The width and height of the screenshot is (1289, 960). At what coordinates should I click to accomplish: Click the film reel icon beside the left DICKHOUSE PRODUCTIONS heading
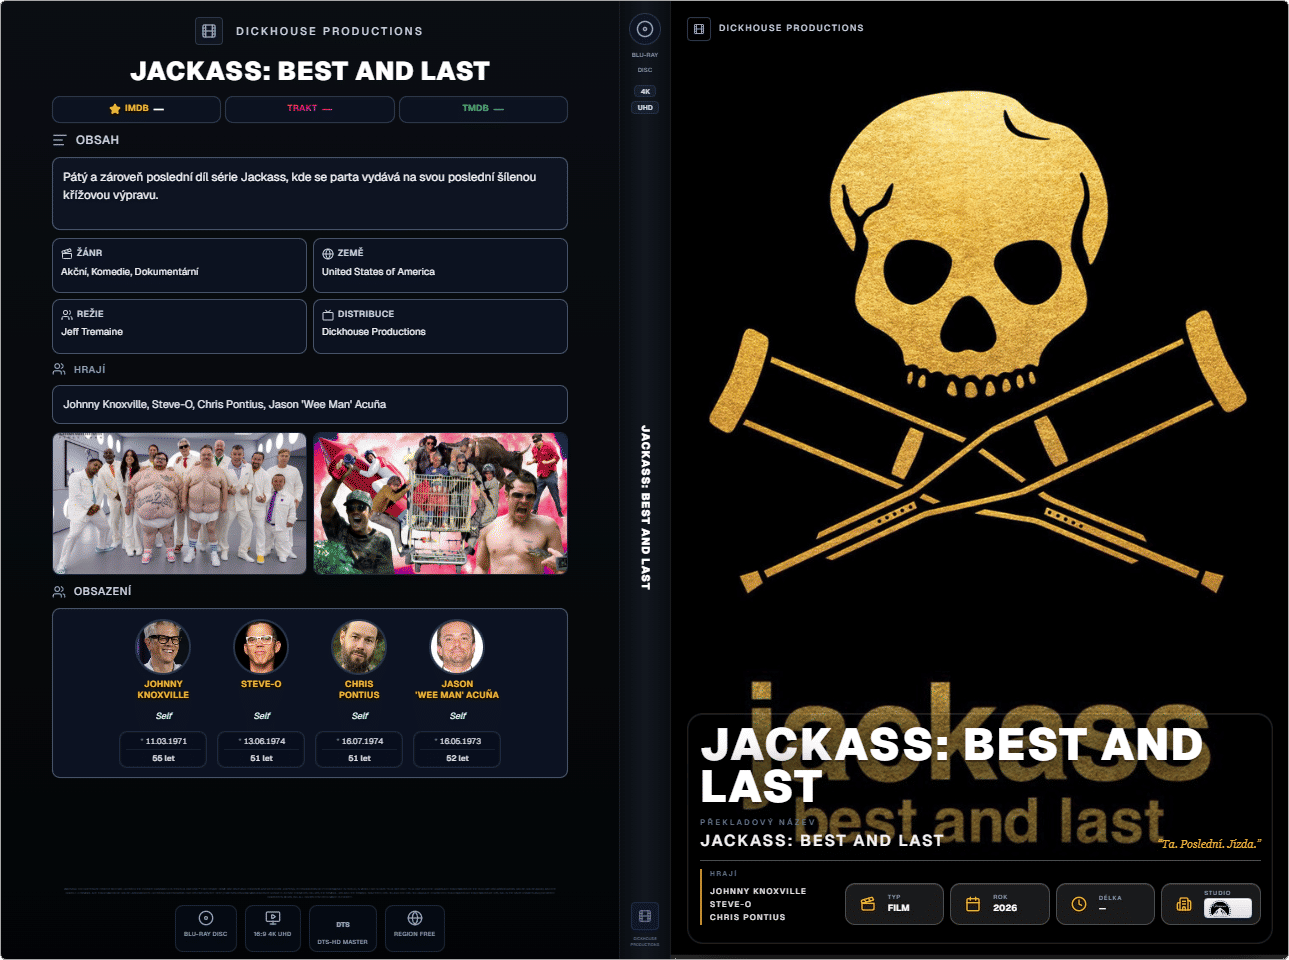pos(209,31)
